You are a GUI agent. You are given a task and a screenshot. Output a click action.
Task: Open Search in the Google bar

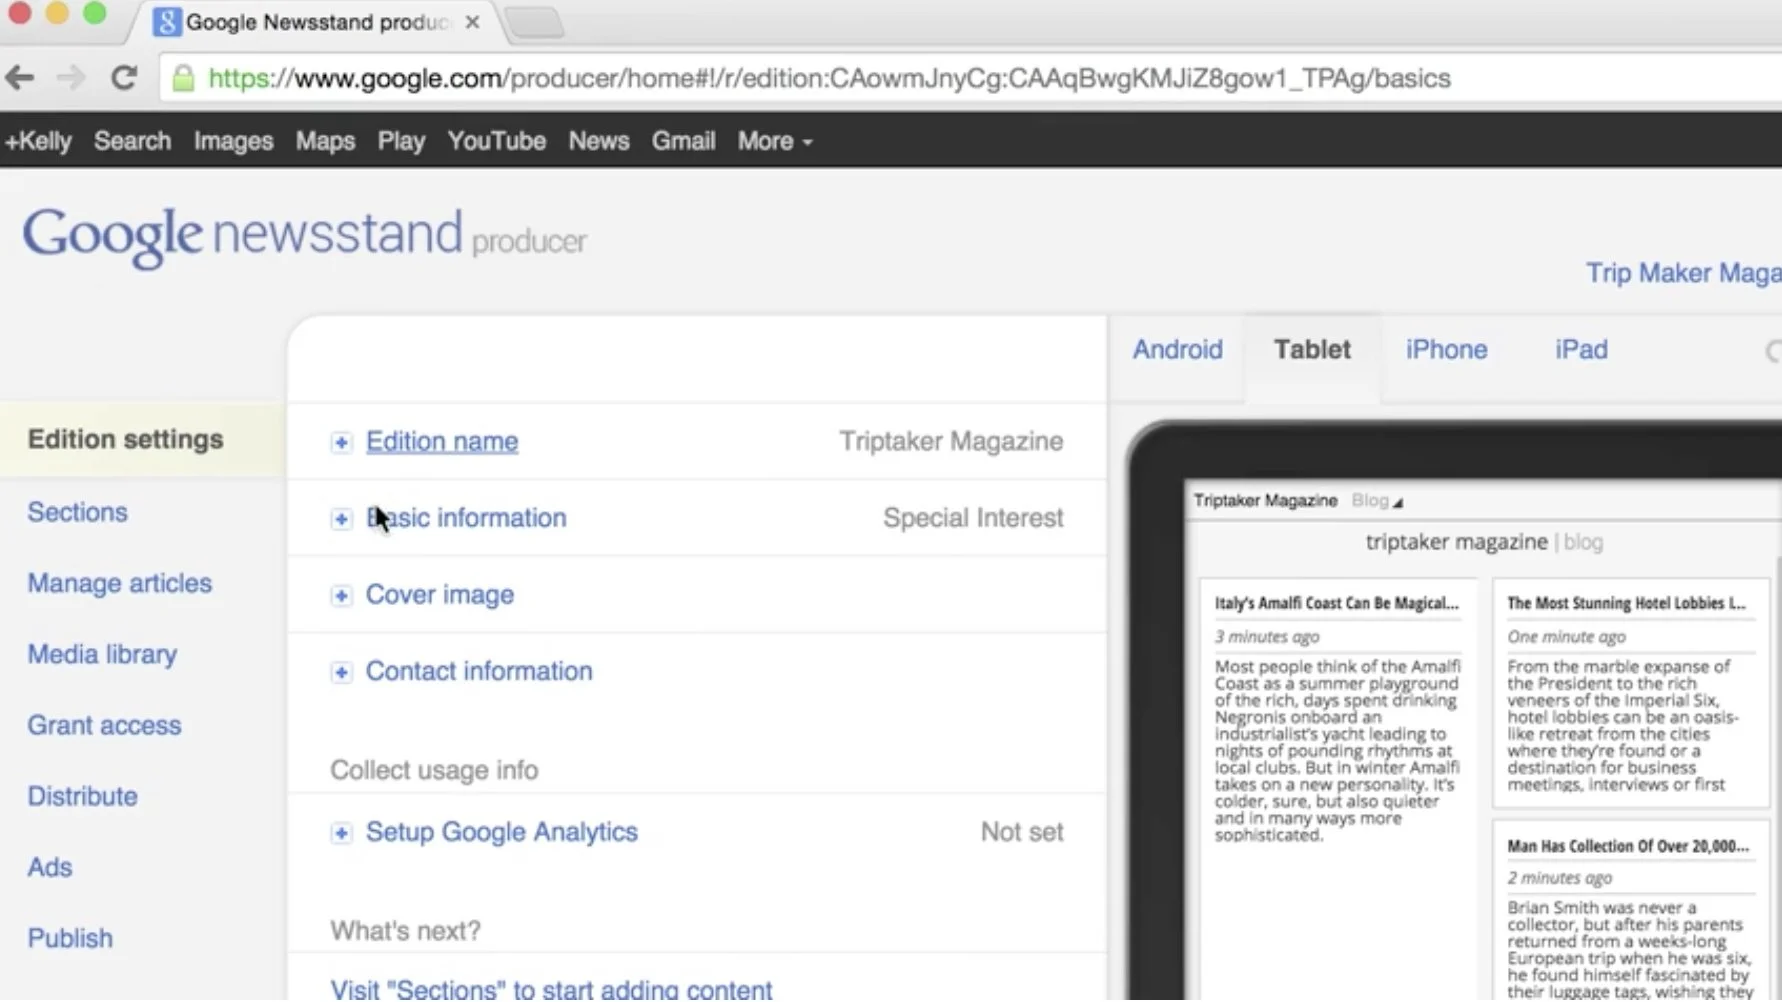[x=132, y=141]
